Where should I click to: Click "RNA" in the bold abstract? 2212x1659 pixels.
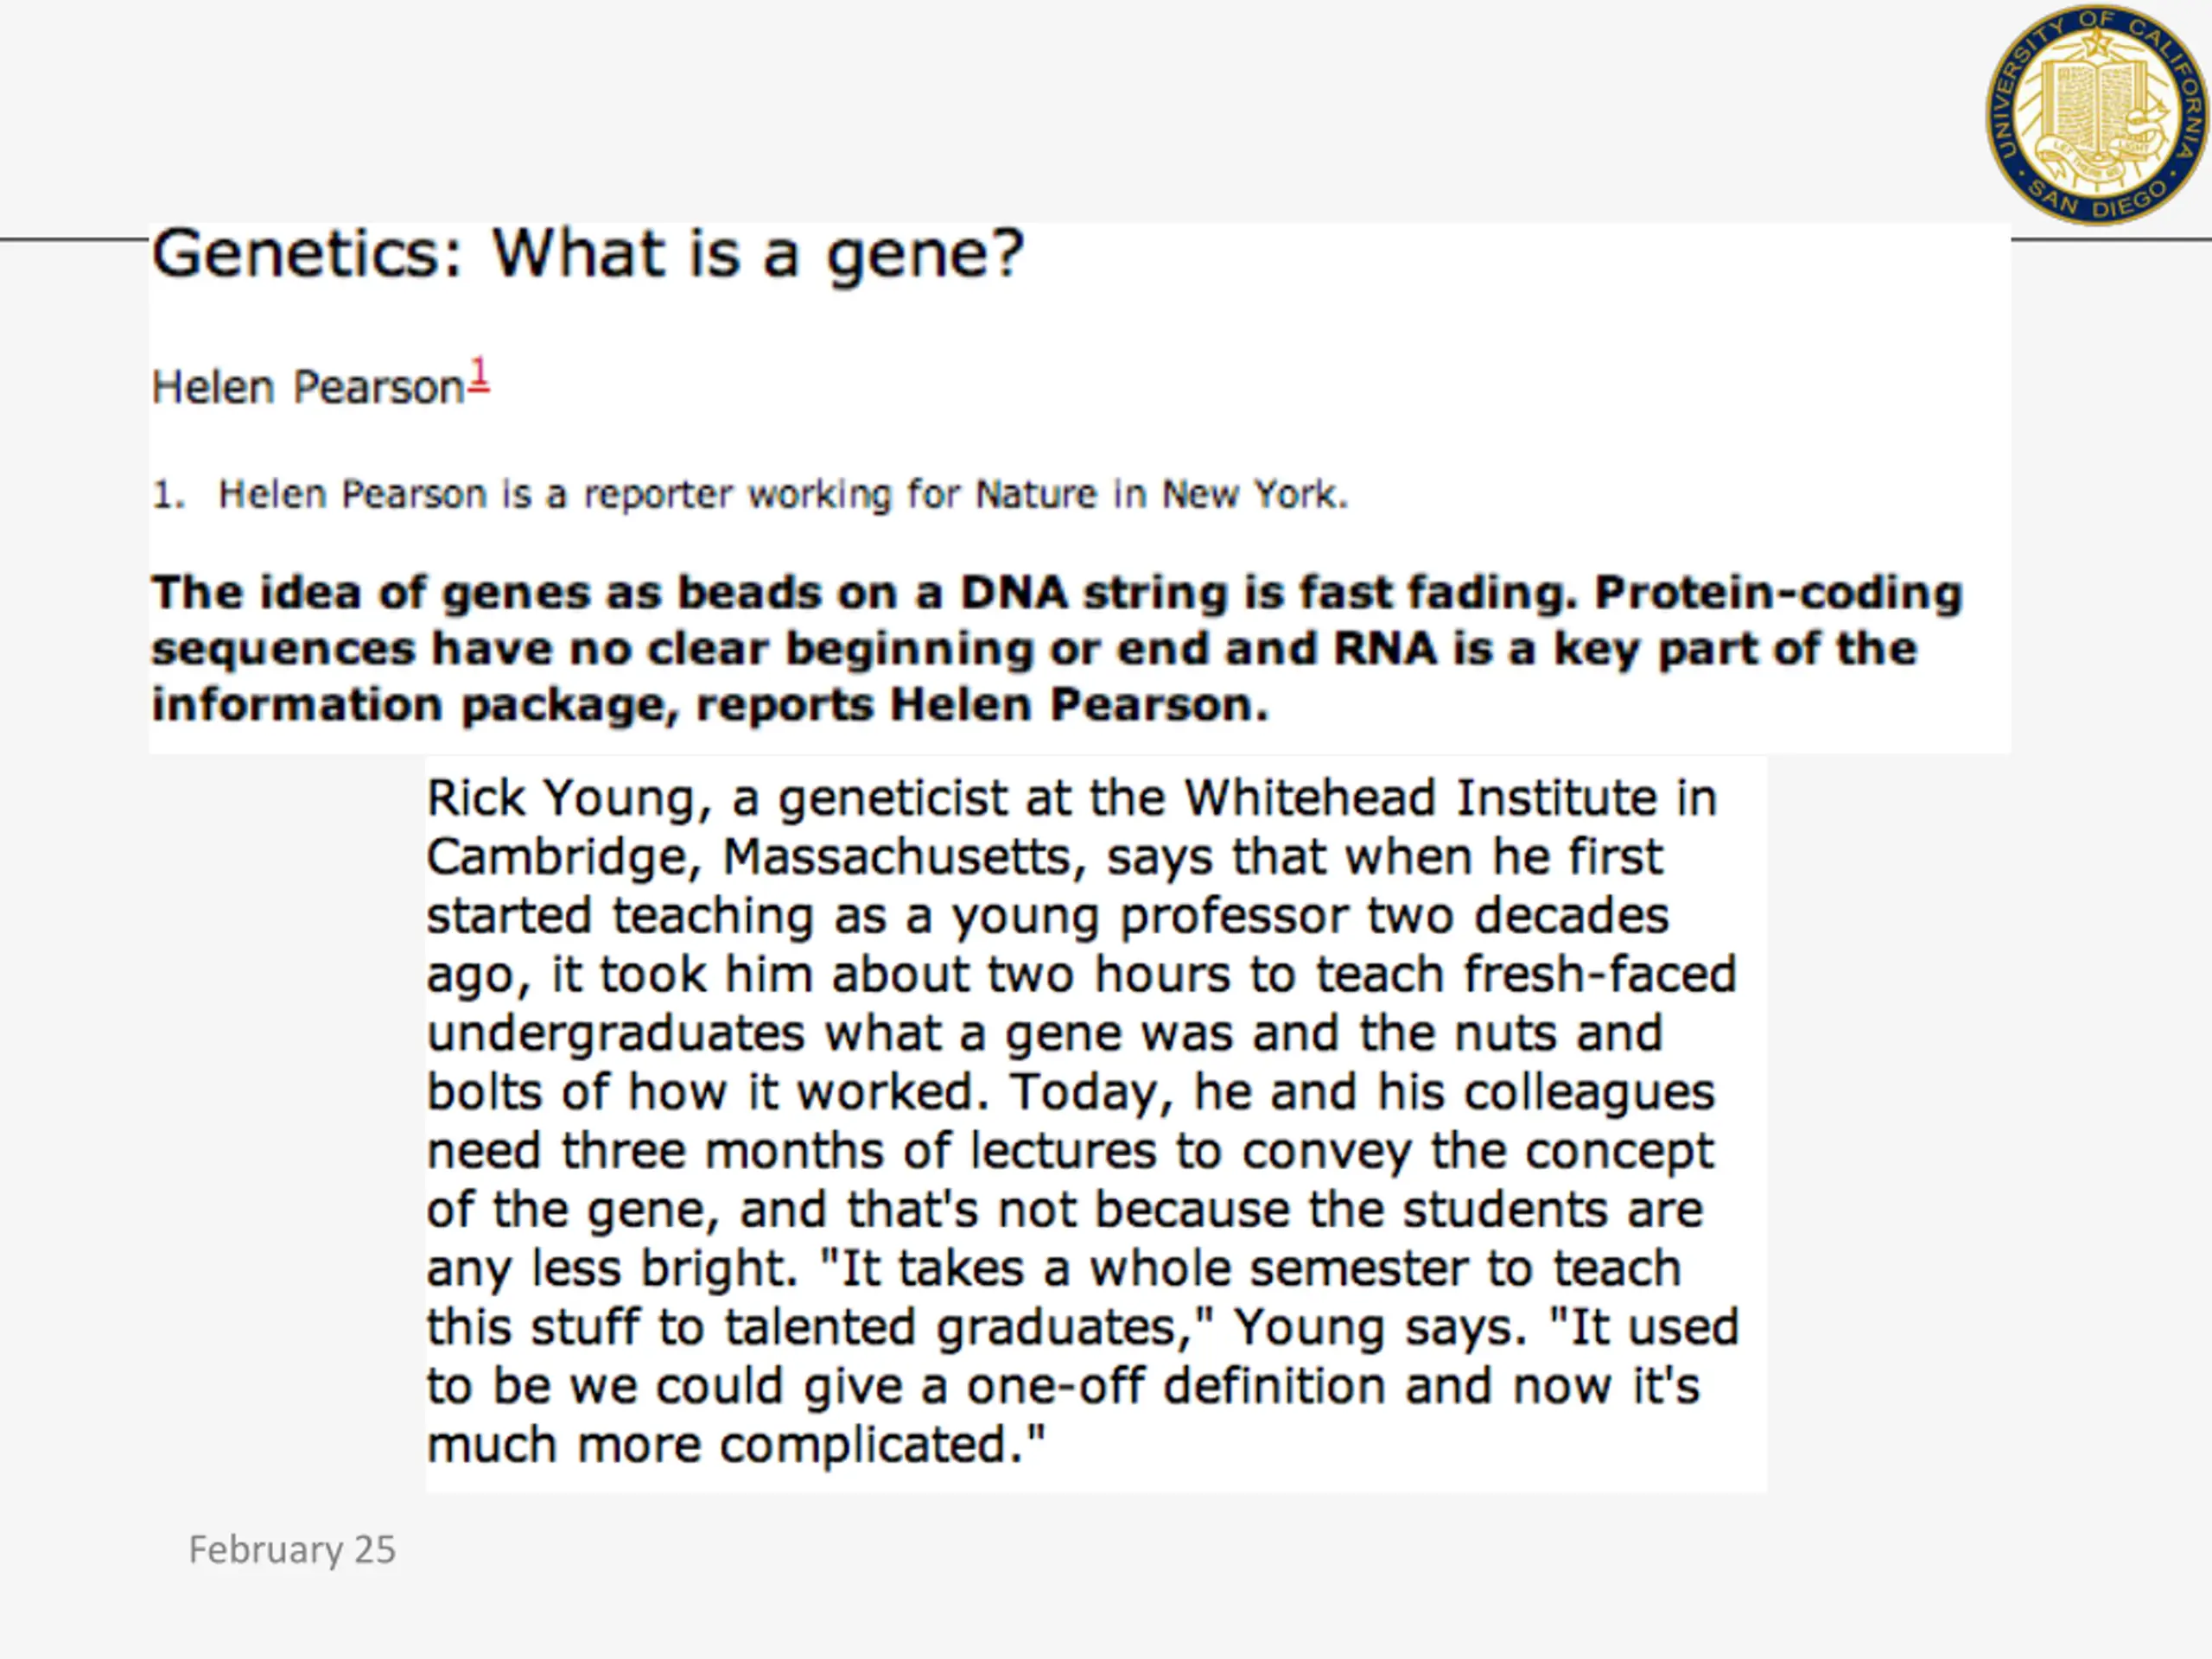tap(1385, 648)
